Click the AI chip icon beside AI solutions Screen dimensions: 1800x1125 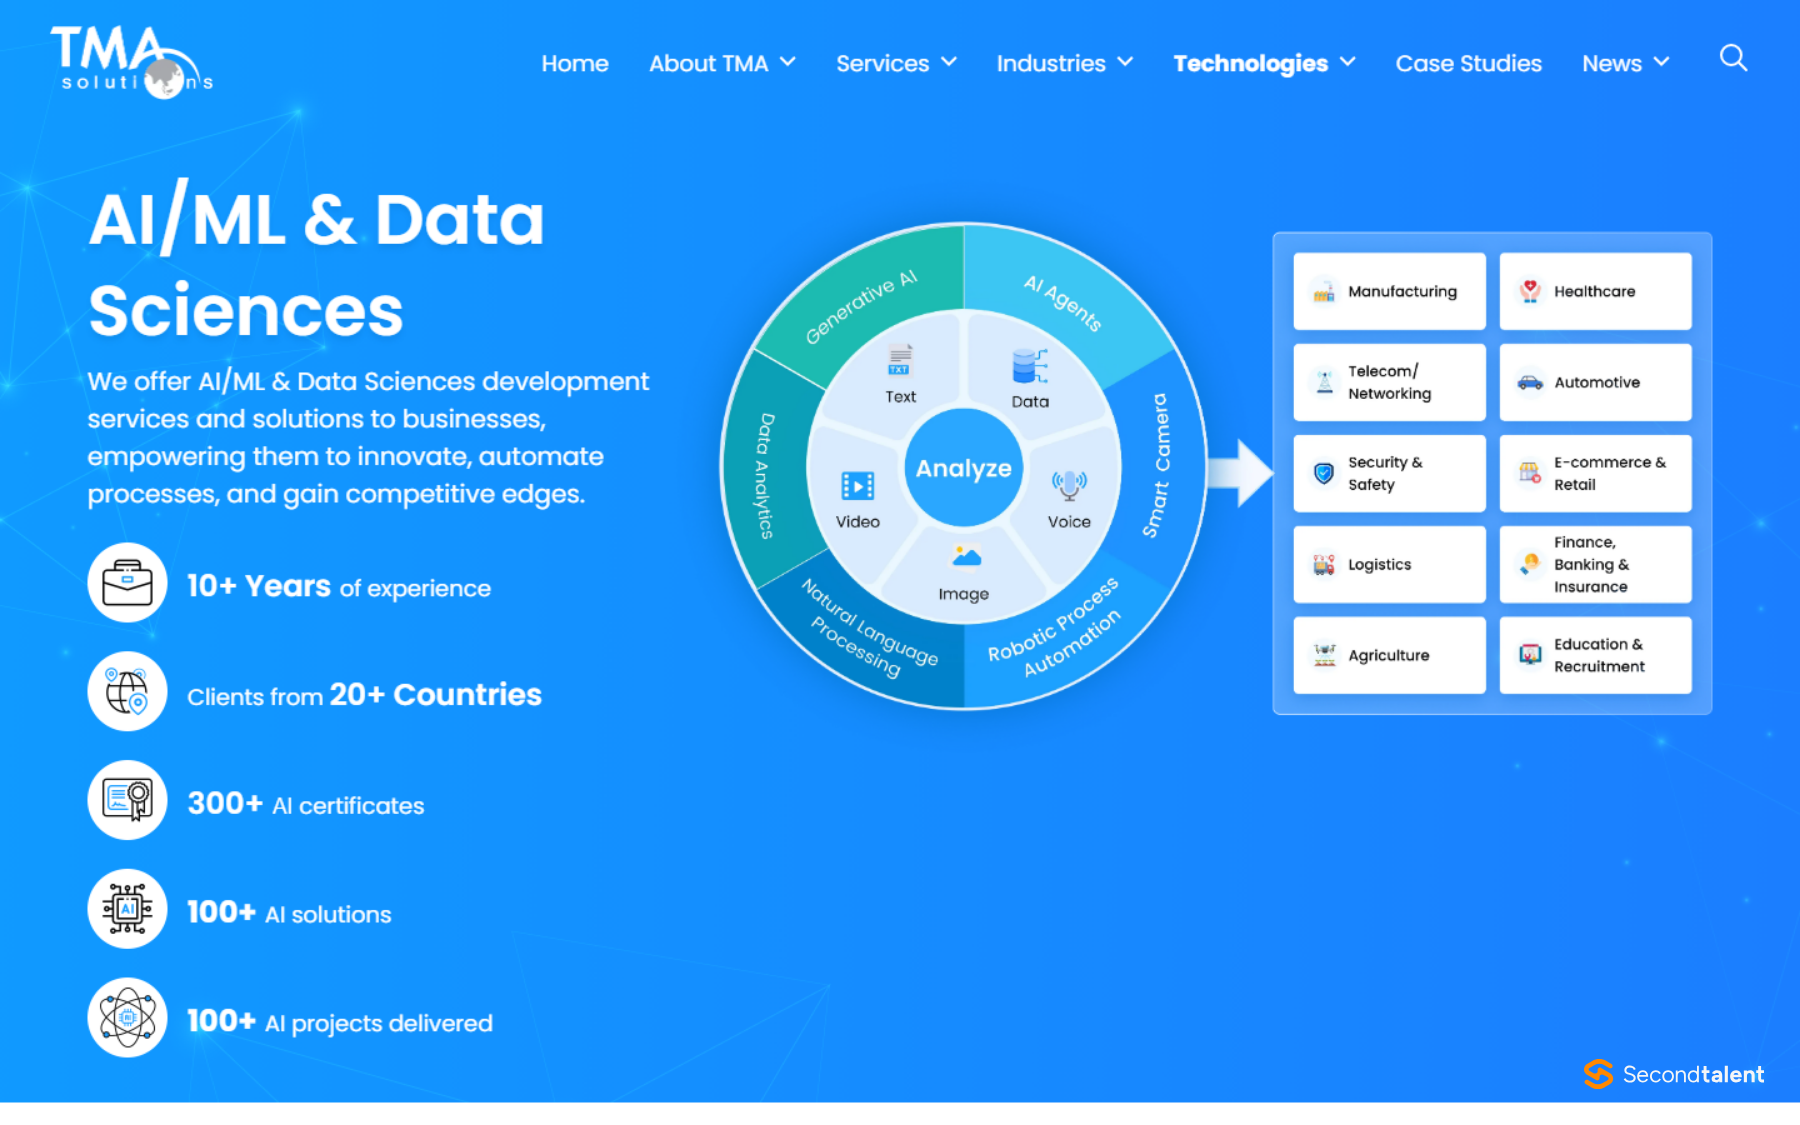pos(127,909)
